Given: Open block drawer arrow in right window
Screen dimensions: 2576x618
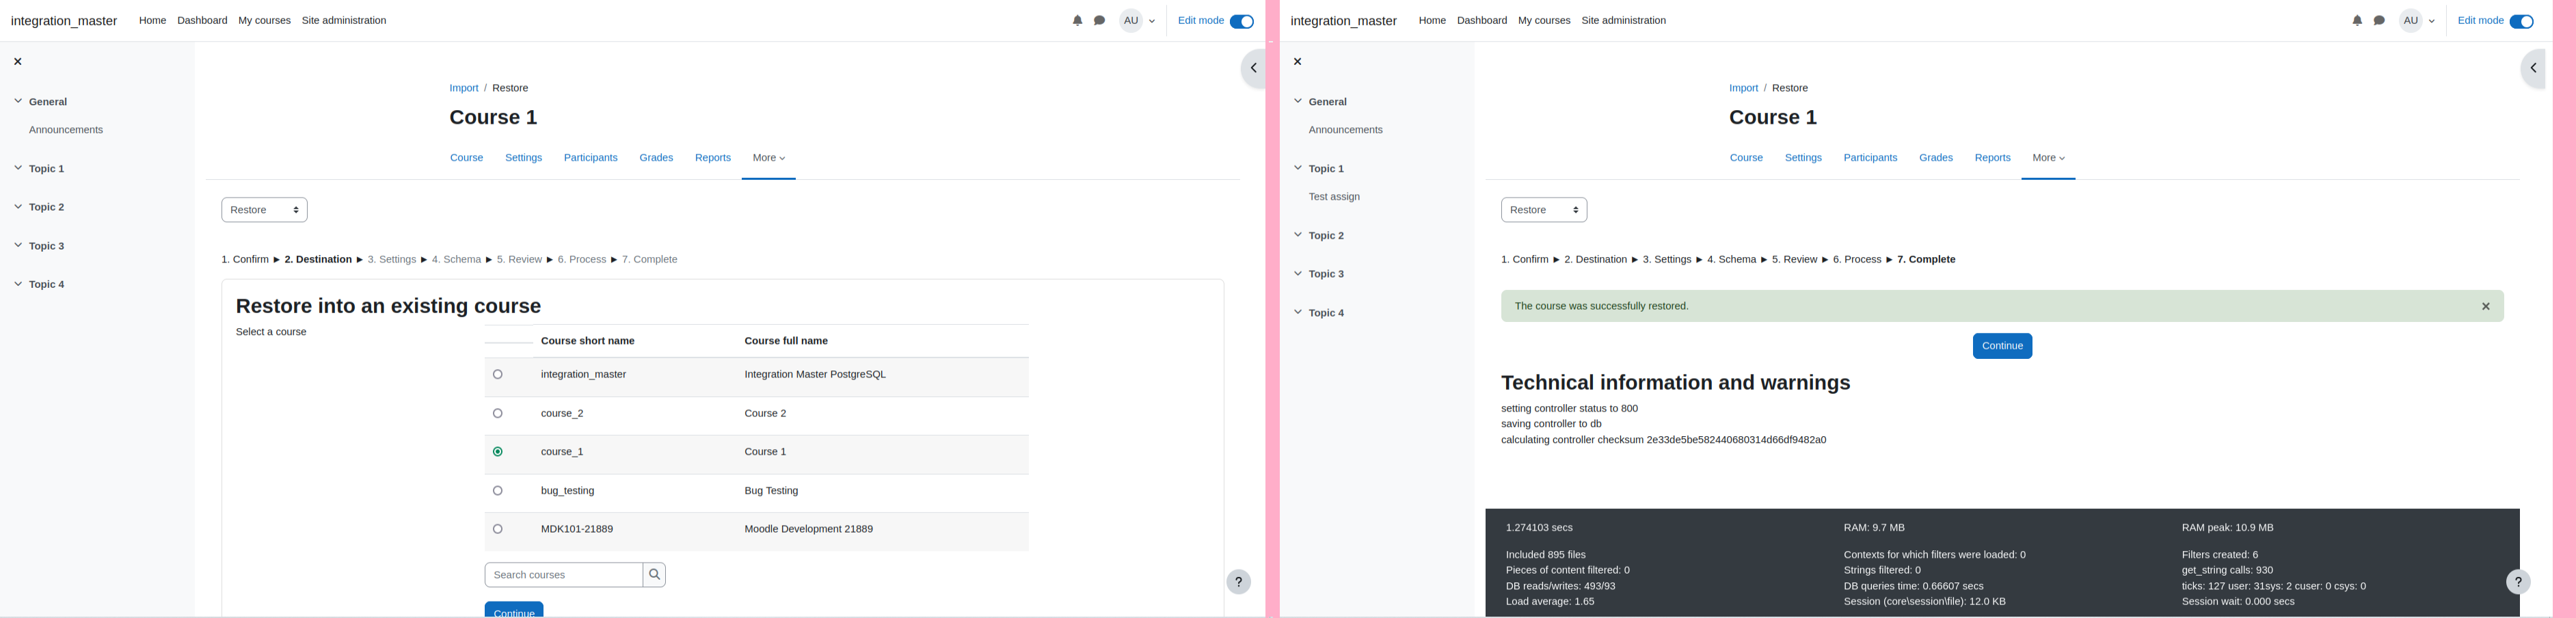Looking at the screenshot, I should click(2532, 69).
